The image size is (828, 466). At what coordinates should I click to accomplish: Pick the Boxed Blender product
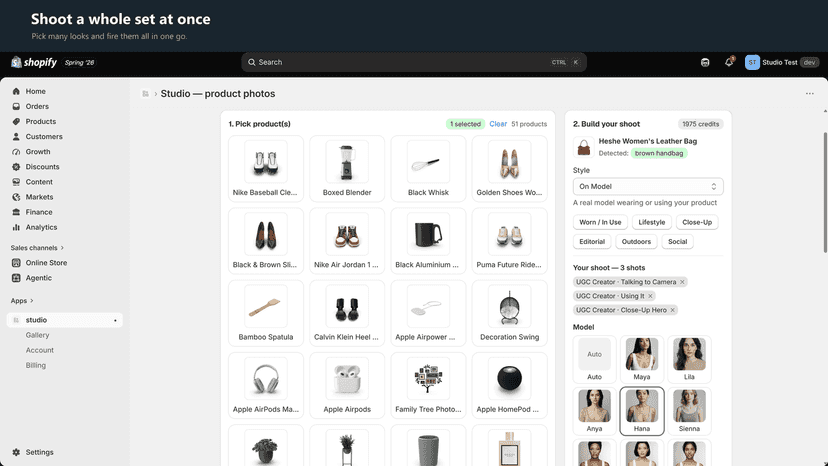pos(347,169)
